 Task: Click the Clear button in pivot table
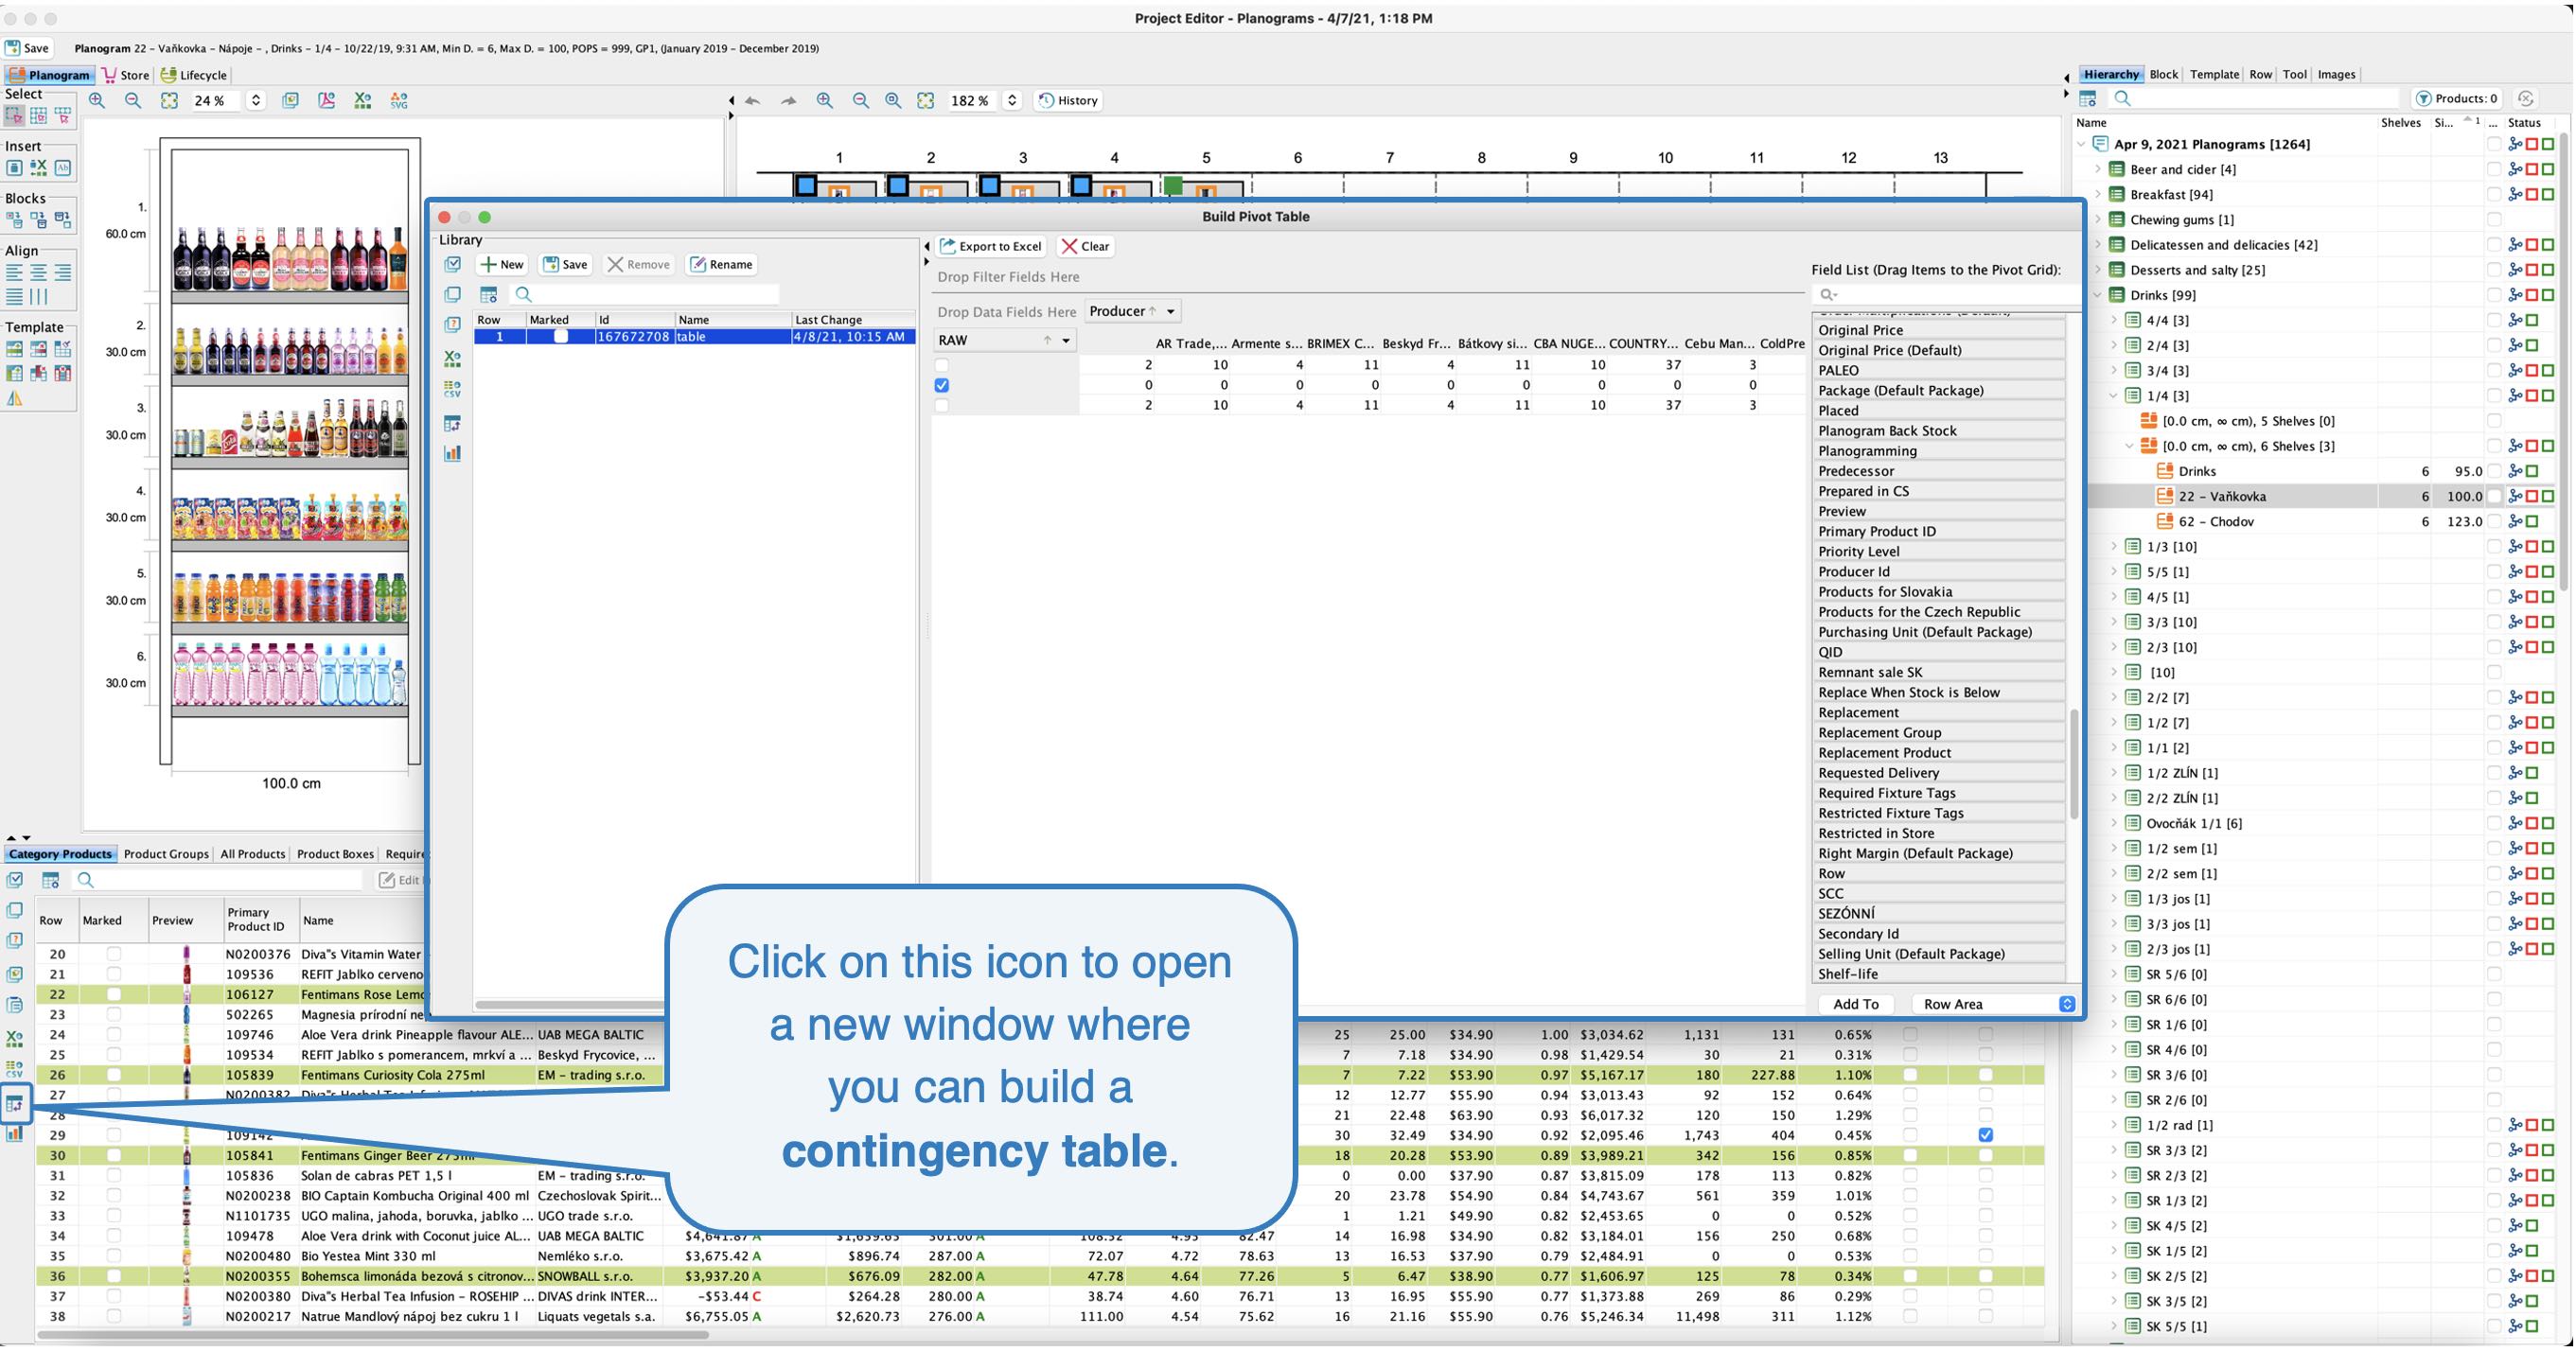click(x=1086, y=246)
